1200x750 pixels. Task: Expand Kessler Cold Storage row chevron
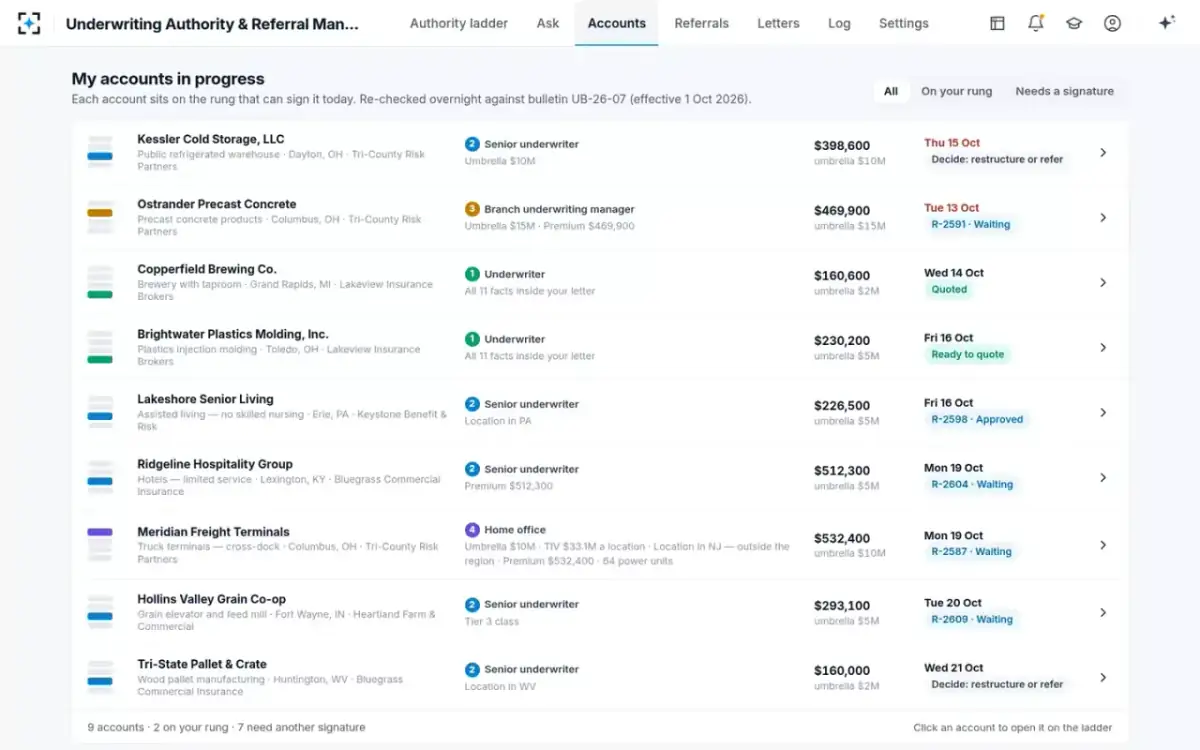(x=1103, y=153)
